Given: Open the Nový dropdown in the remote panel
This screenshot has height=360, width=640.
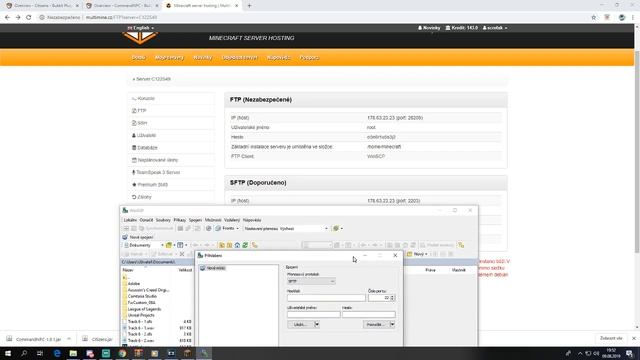Looking at the screenshot, I should point(418,254).
